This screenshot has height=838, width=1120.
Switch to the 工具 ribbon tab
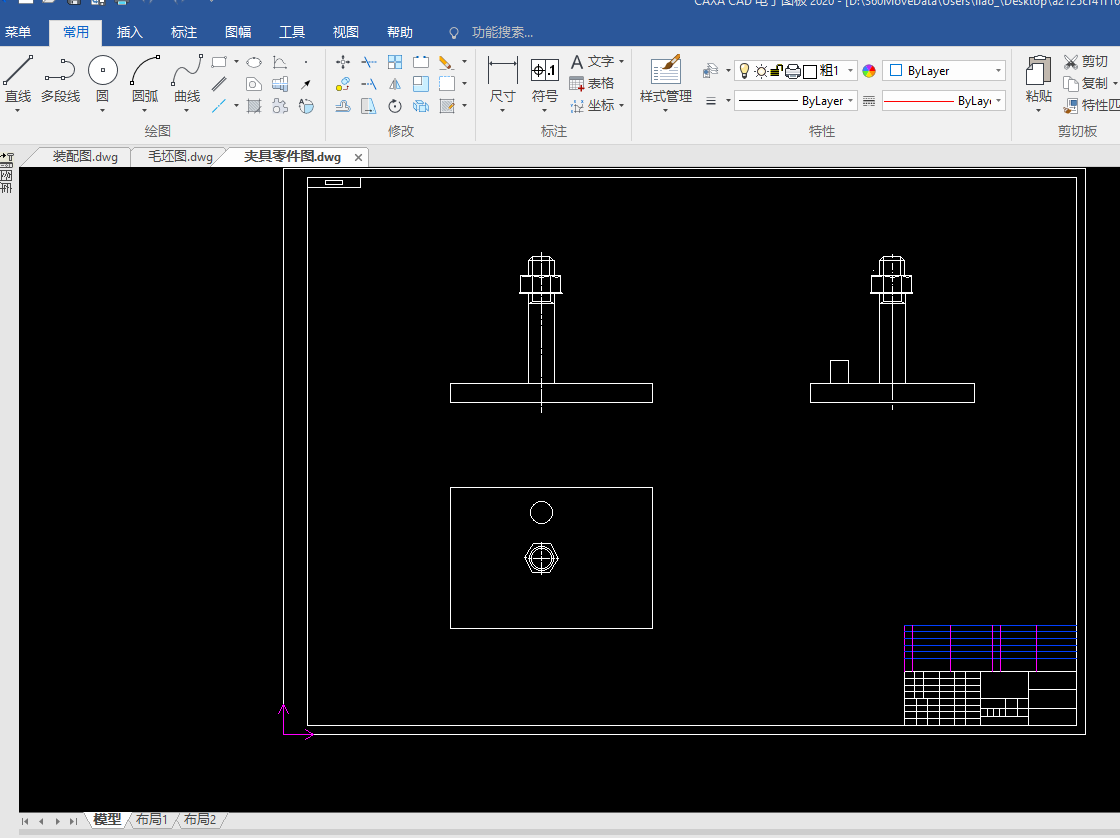pos(291,32)
